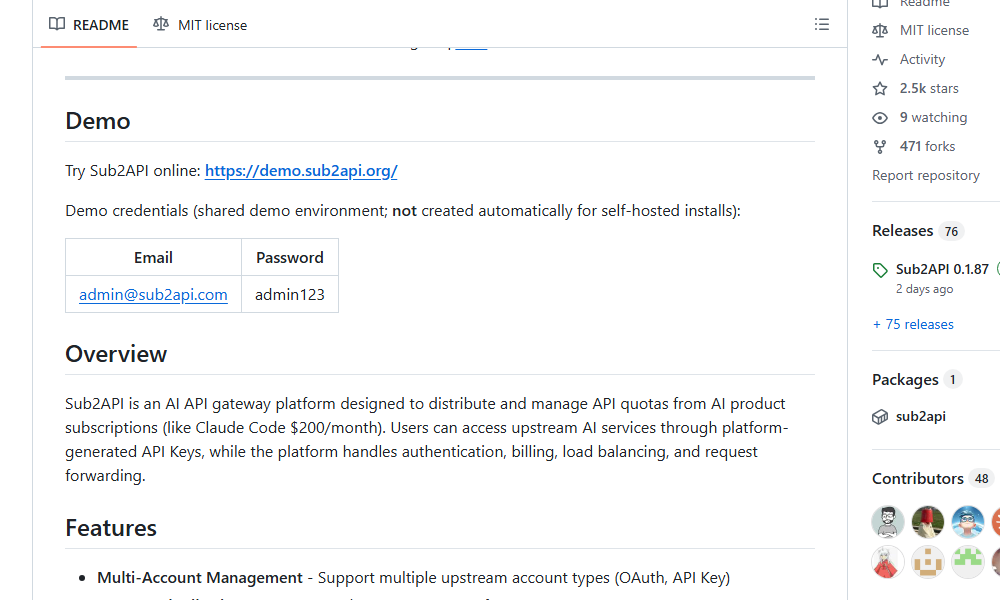Viewport: 1000px width, 600px height.
Task: Click the Password column header
Action: coord(290,258)
